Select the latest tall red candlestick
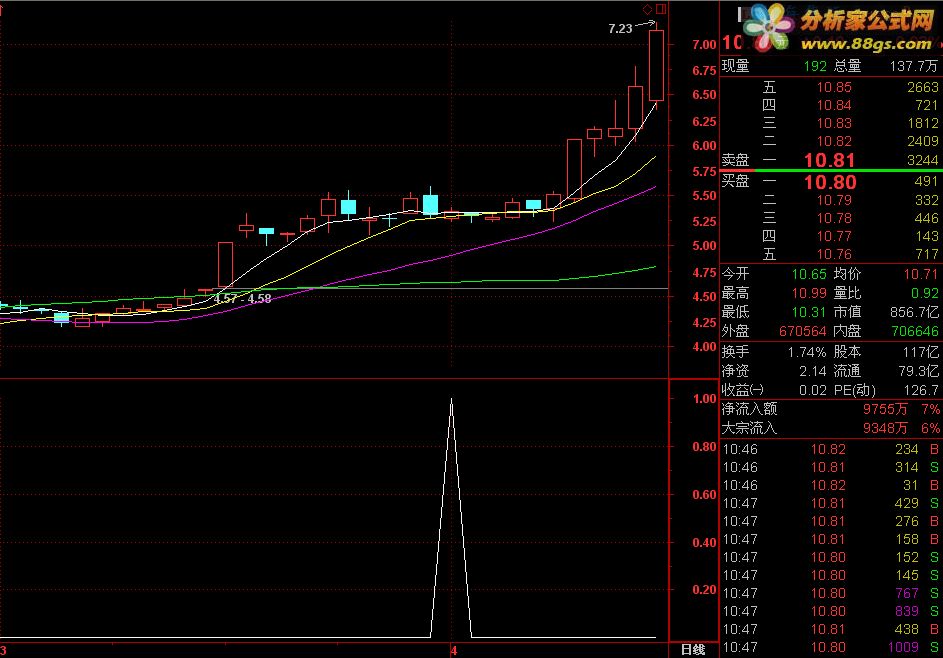Screen dimensions: 943x658 tap(656, 65)
